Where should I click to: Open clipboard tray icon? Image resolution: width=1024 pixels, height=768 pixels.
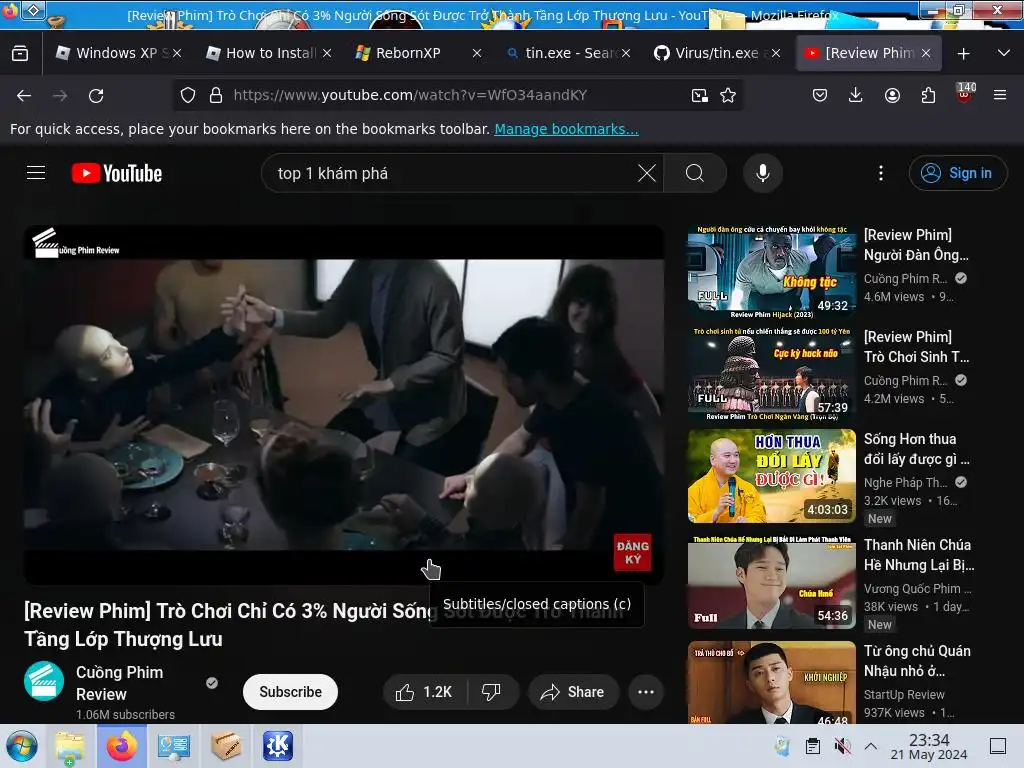[812, 746]
